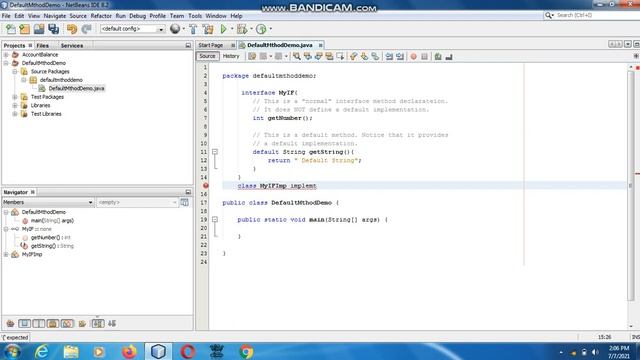Click the New Project toolbar icon

24,29
